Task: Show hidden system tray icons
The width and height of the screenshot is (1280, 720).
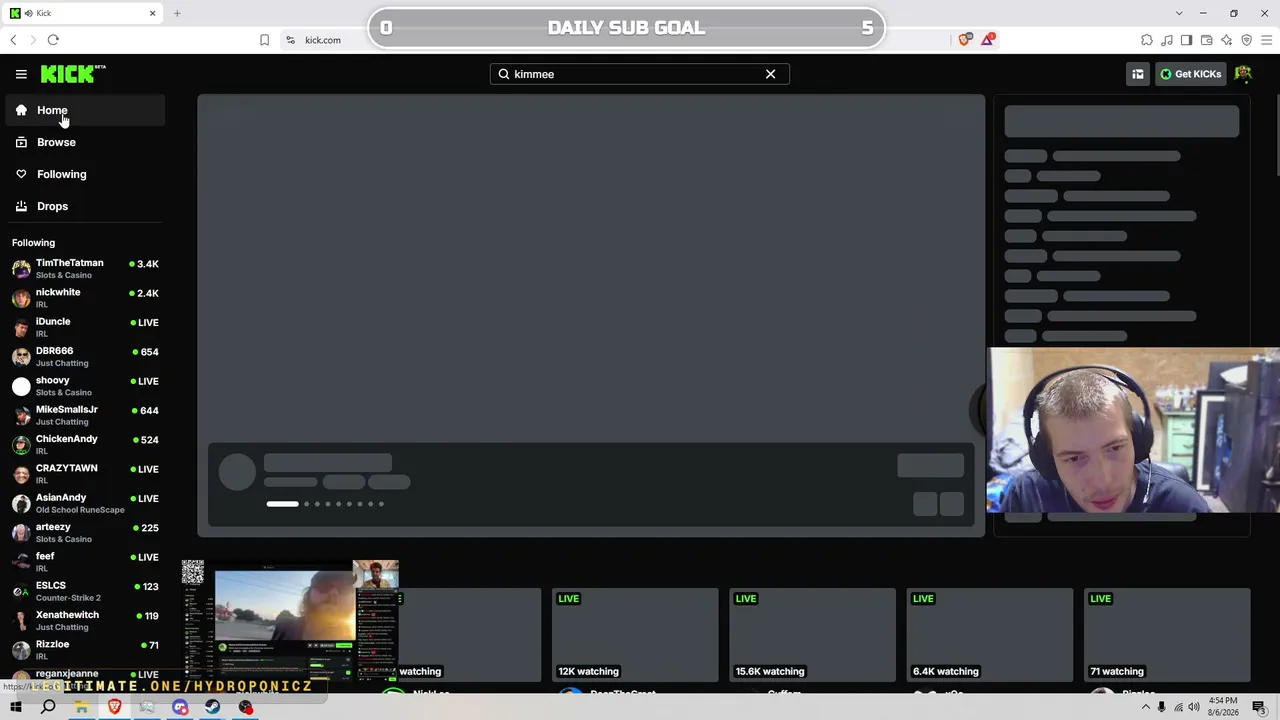Action: pos(1145,707)
